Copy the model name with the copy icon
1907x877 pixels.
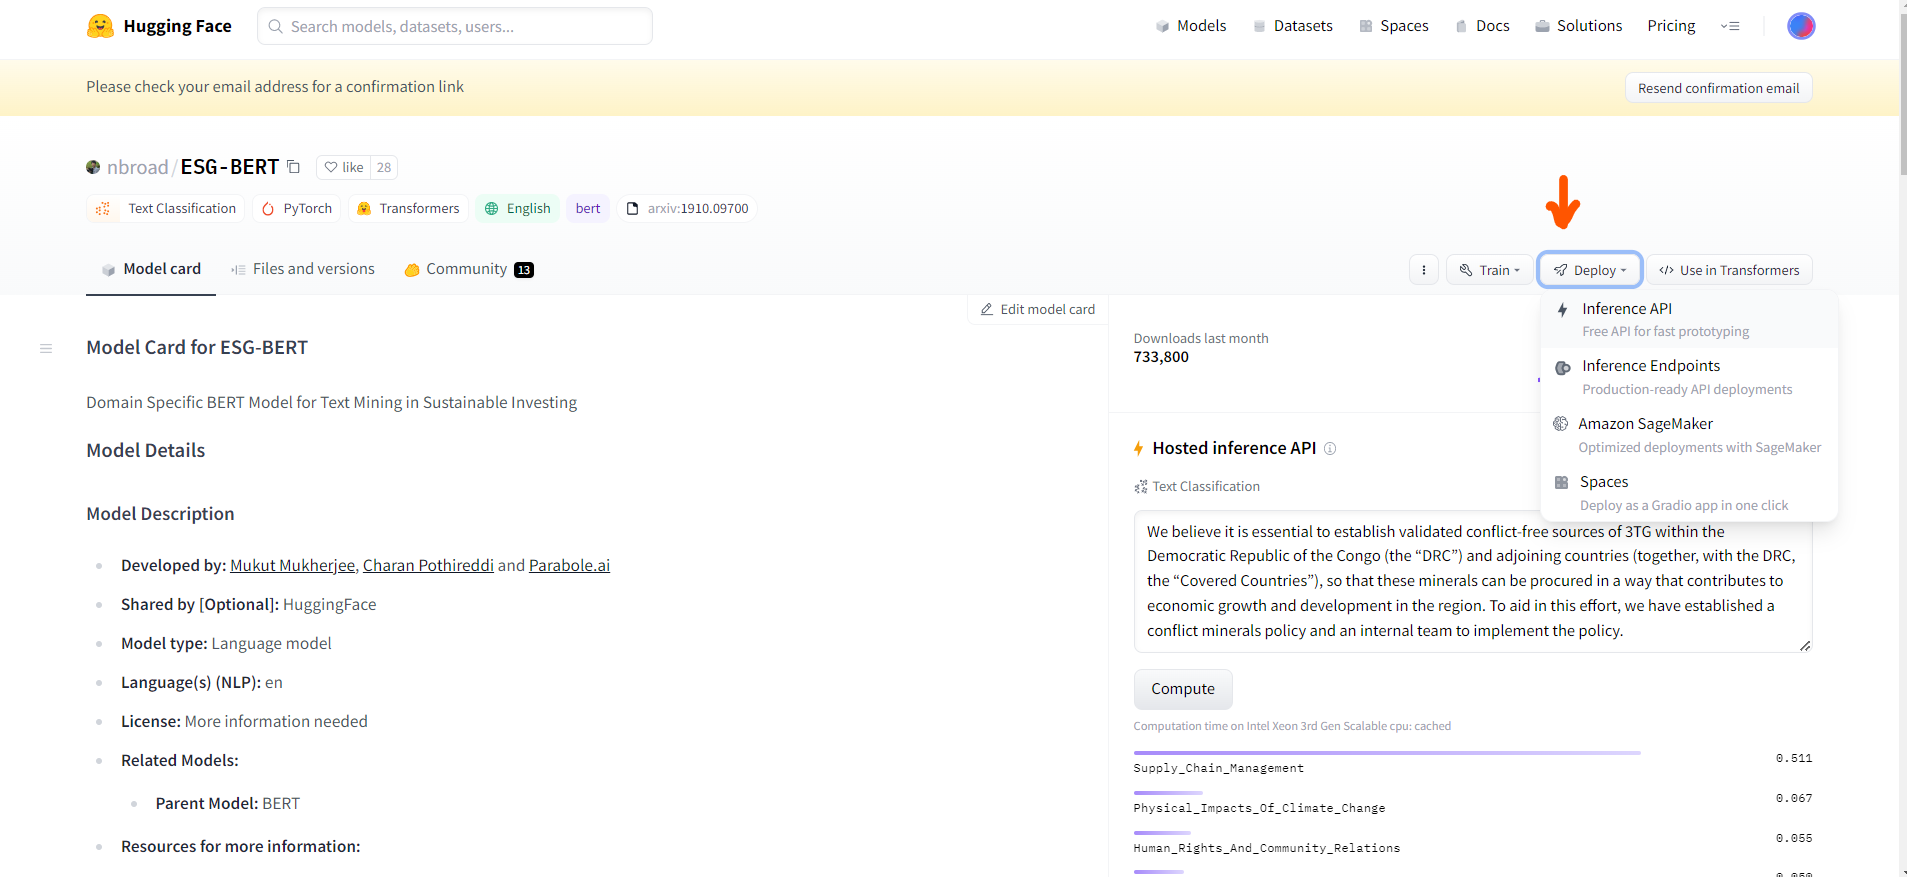(x=293, y=167)
